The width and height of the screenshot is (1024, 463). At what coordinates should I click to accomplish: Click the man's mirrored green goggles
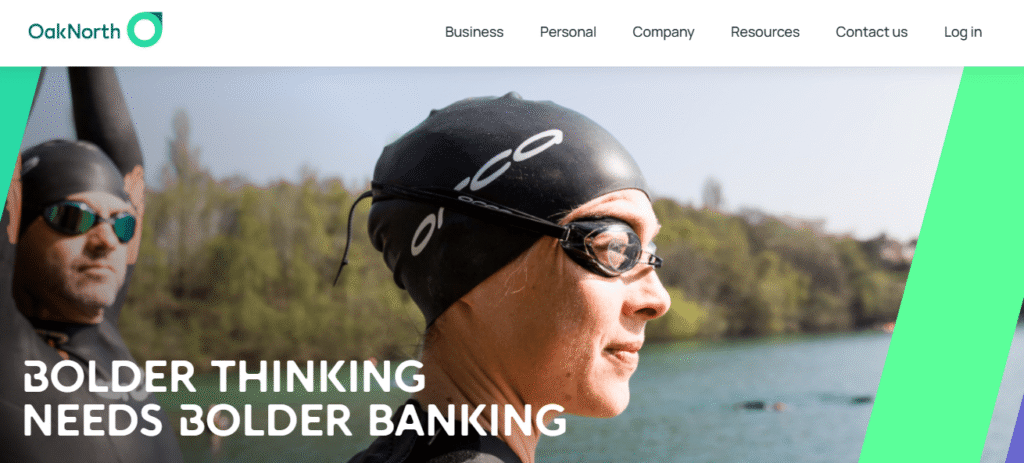tap(89, 220)
